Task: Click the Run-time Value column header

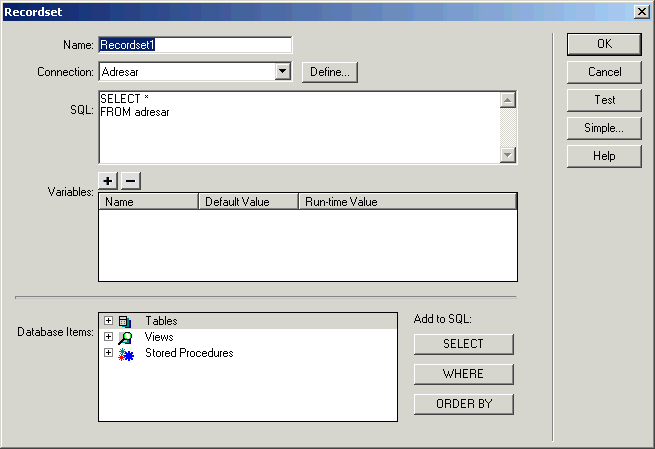Action: 408,202
